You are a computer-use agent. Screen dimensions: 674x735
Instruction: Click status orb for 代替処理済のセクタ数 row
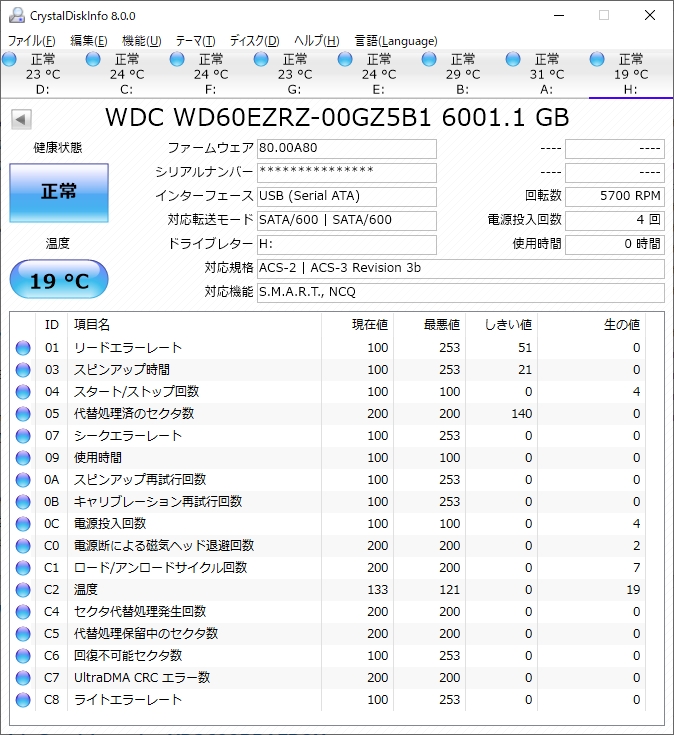[23, 414]
